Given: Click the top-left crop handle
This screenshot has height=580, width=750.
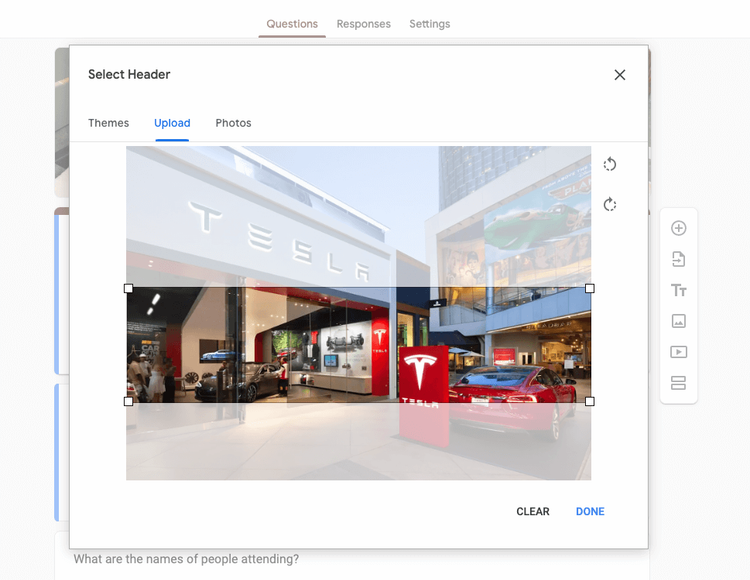Looking at the screenshot, I should [128, 288].
